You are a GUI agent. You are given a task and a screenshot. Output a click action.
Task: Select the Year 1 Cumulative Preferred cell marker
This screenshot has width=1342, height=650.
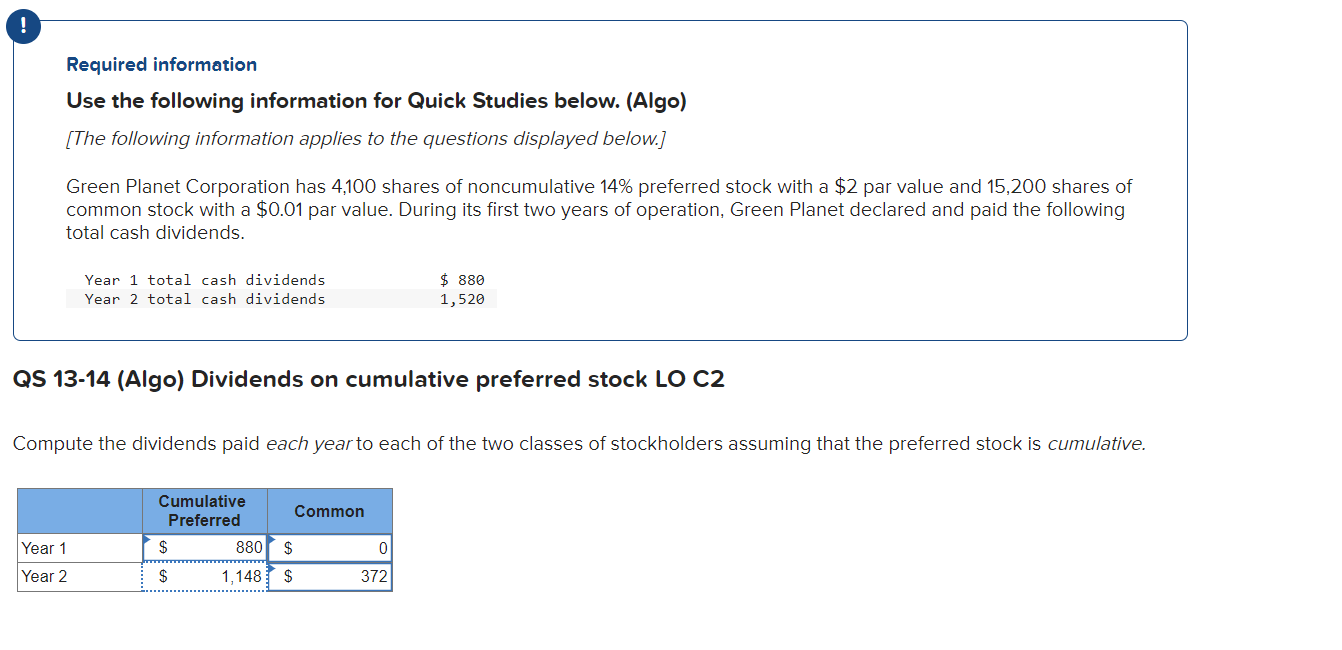pyautogui.click(x=148, y=540)
